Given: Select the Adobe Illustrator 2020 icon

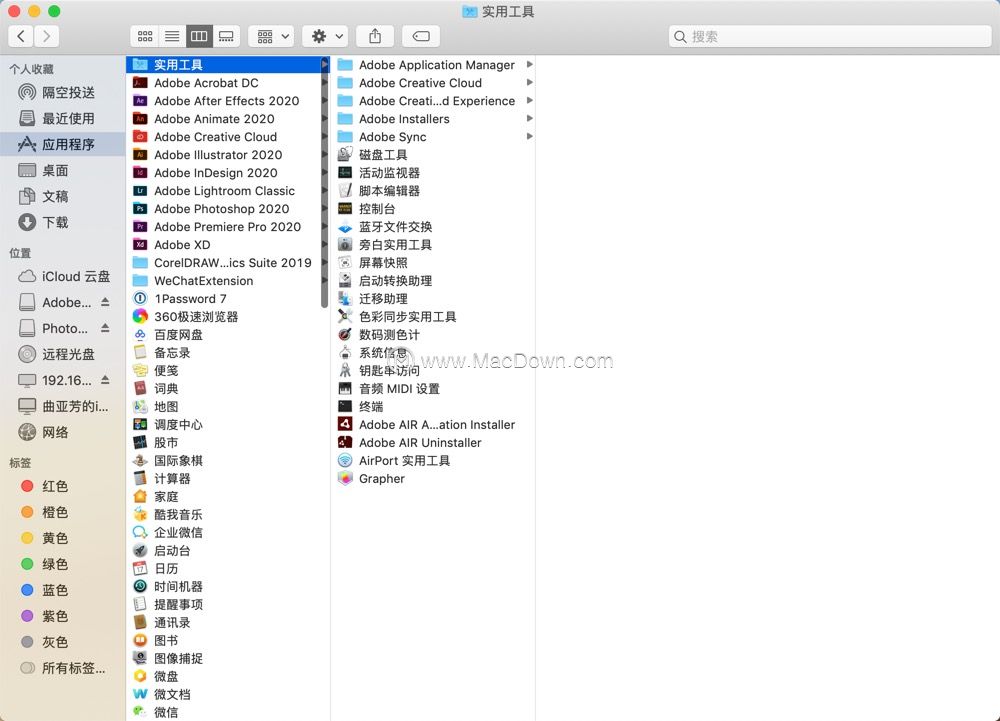Looking at the screenshot, I should point(140,155).
